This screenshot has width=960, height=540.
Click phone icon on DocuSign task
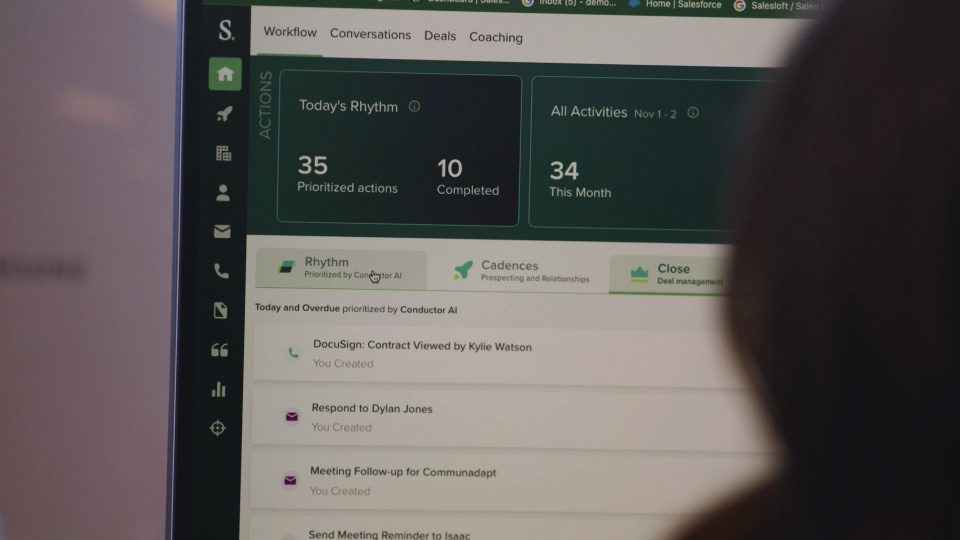tap(293, 353)
